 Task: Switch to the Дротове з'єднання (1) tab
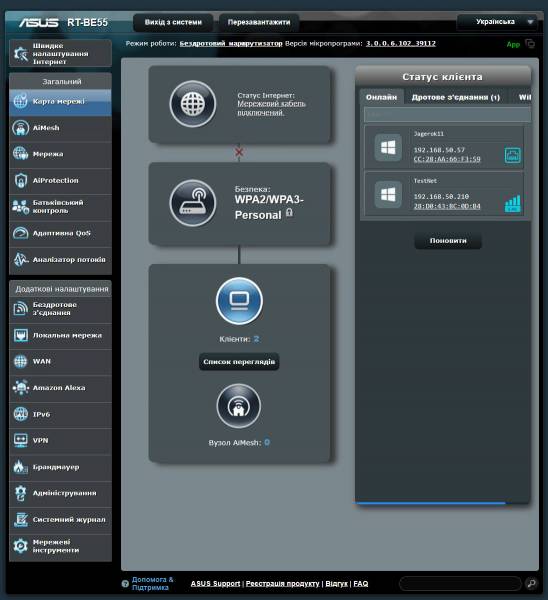(x=456, y=97)
